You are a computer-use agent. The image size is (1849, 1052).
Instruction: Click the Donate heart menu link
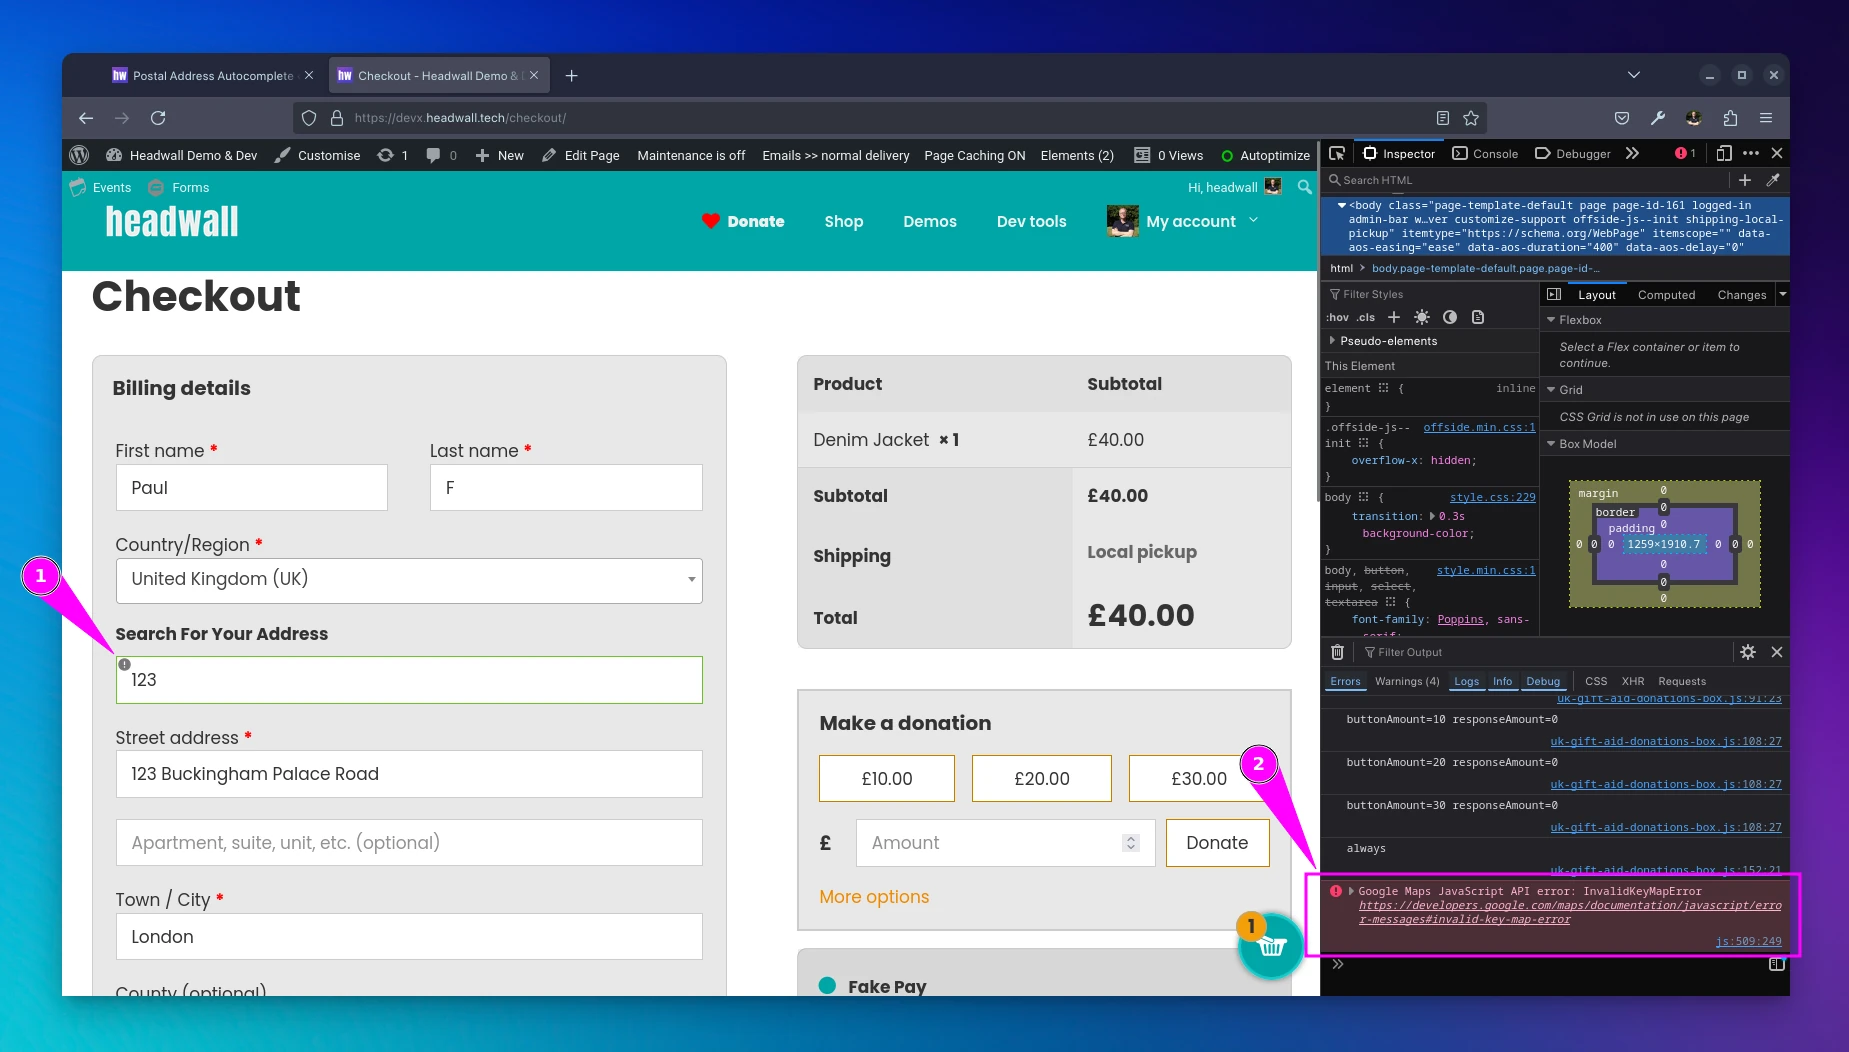[x=743, y=221]
